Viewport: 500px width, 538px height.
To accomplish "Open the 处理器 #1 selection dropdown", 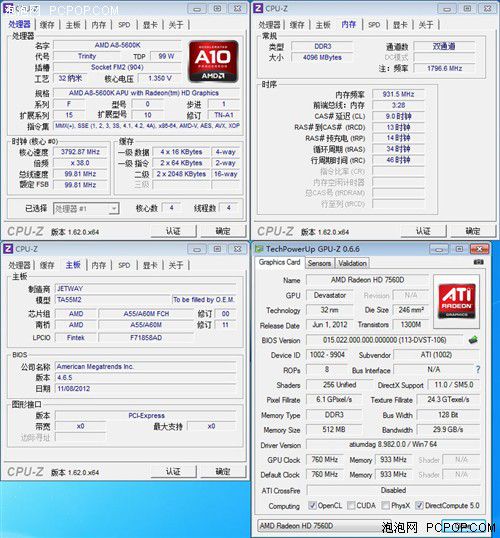I will (x=86, y=209).
